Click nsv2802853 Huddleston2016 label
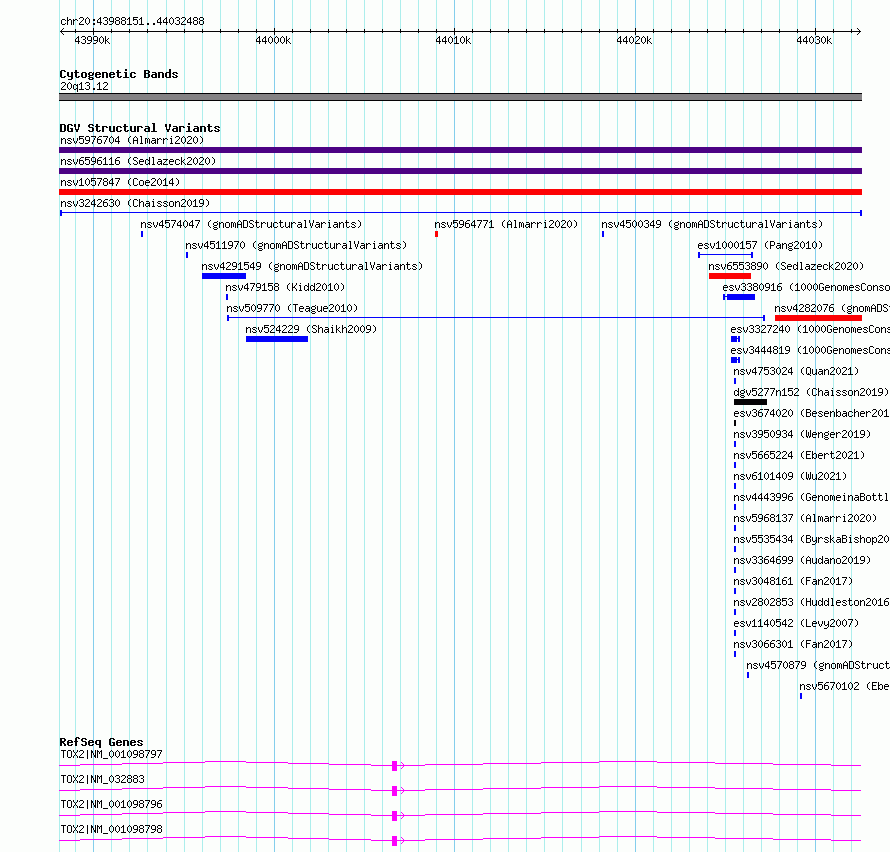 click(x=811, y=602)
